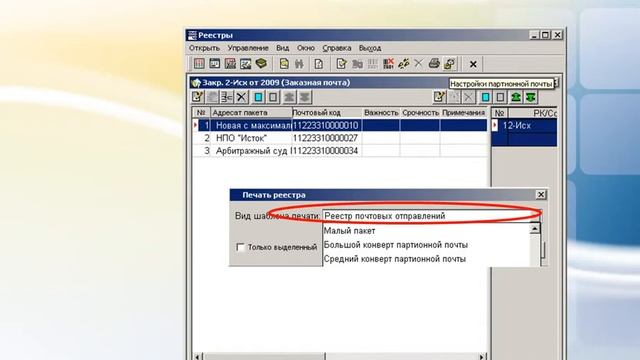Image resolution: width=640 pixels, height=360 pixels.
Task: Select row 'Новая с максимал' in recipient list
Action: point(340,125)
